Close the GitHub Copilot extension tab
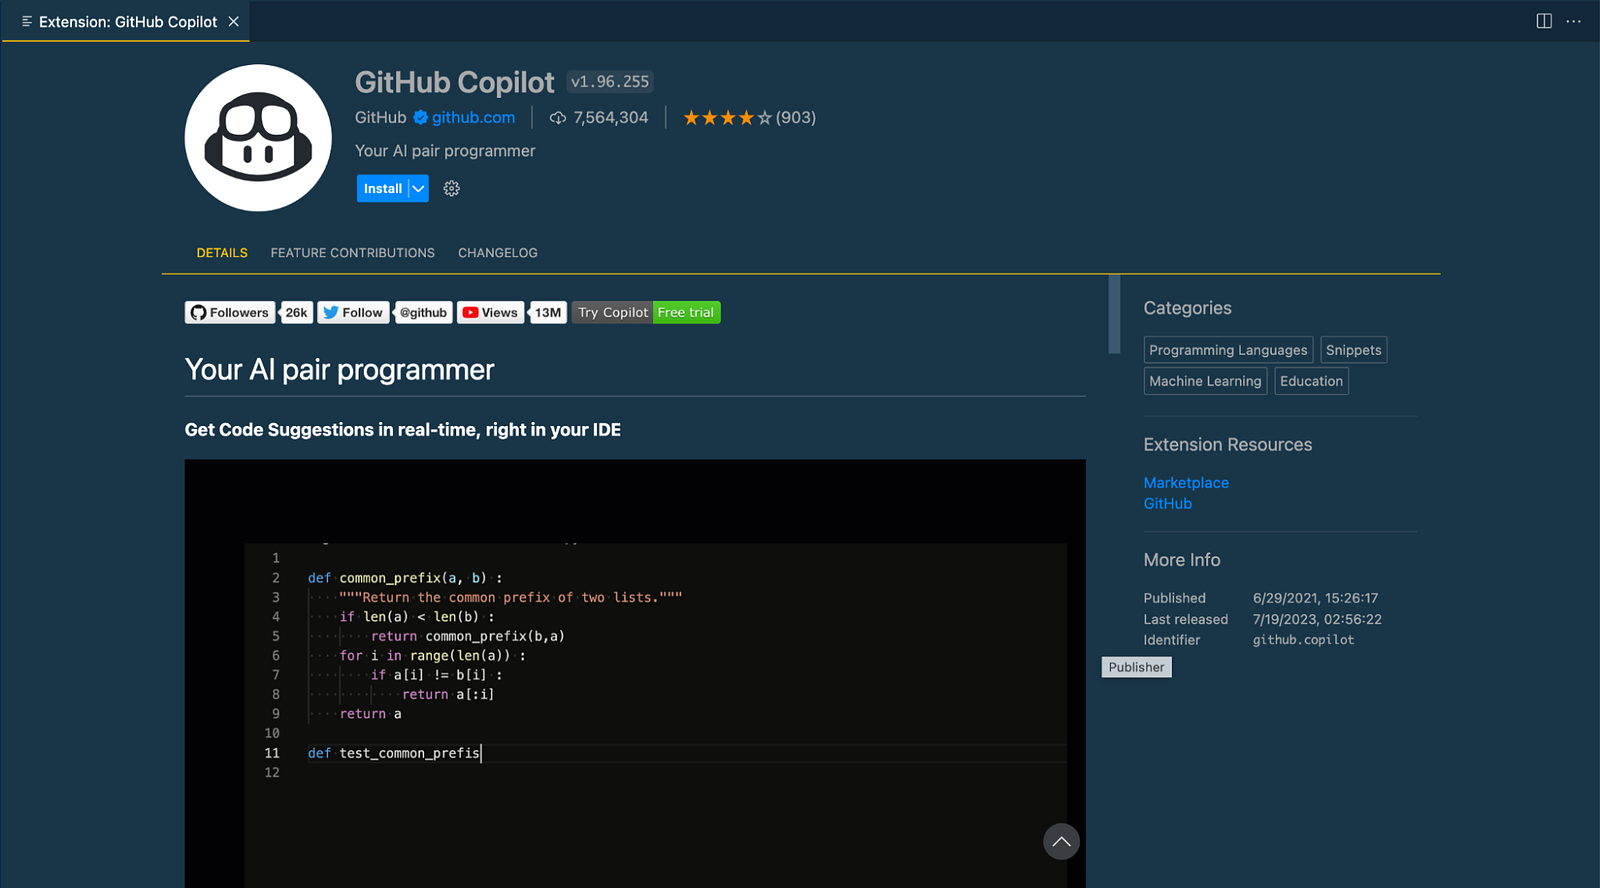The width and height of the screenshot is (1600, 888). click(x=234, y=22)
